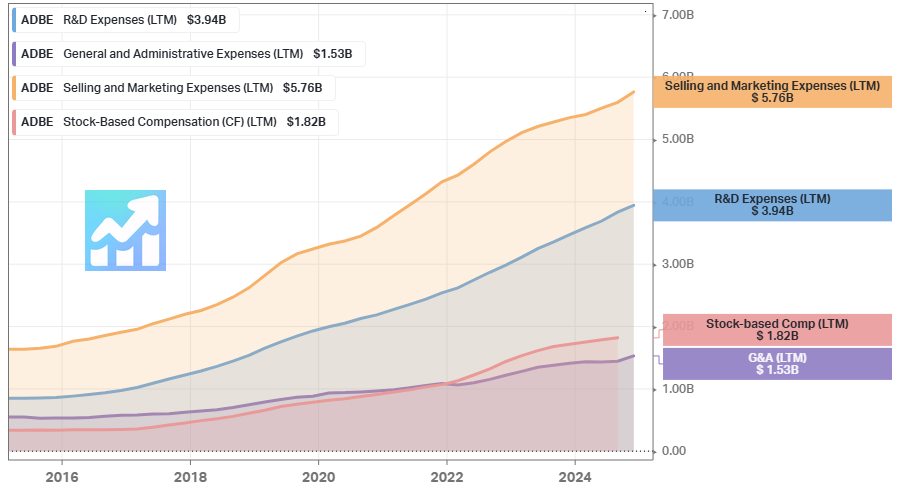Click the 2018 x-axis label

click(x=190, y=477)
